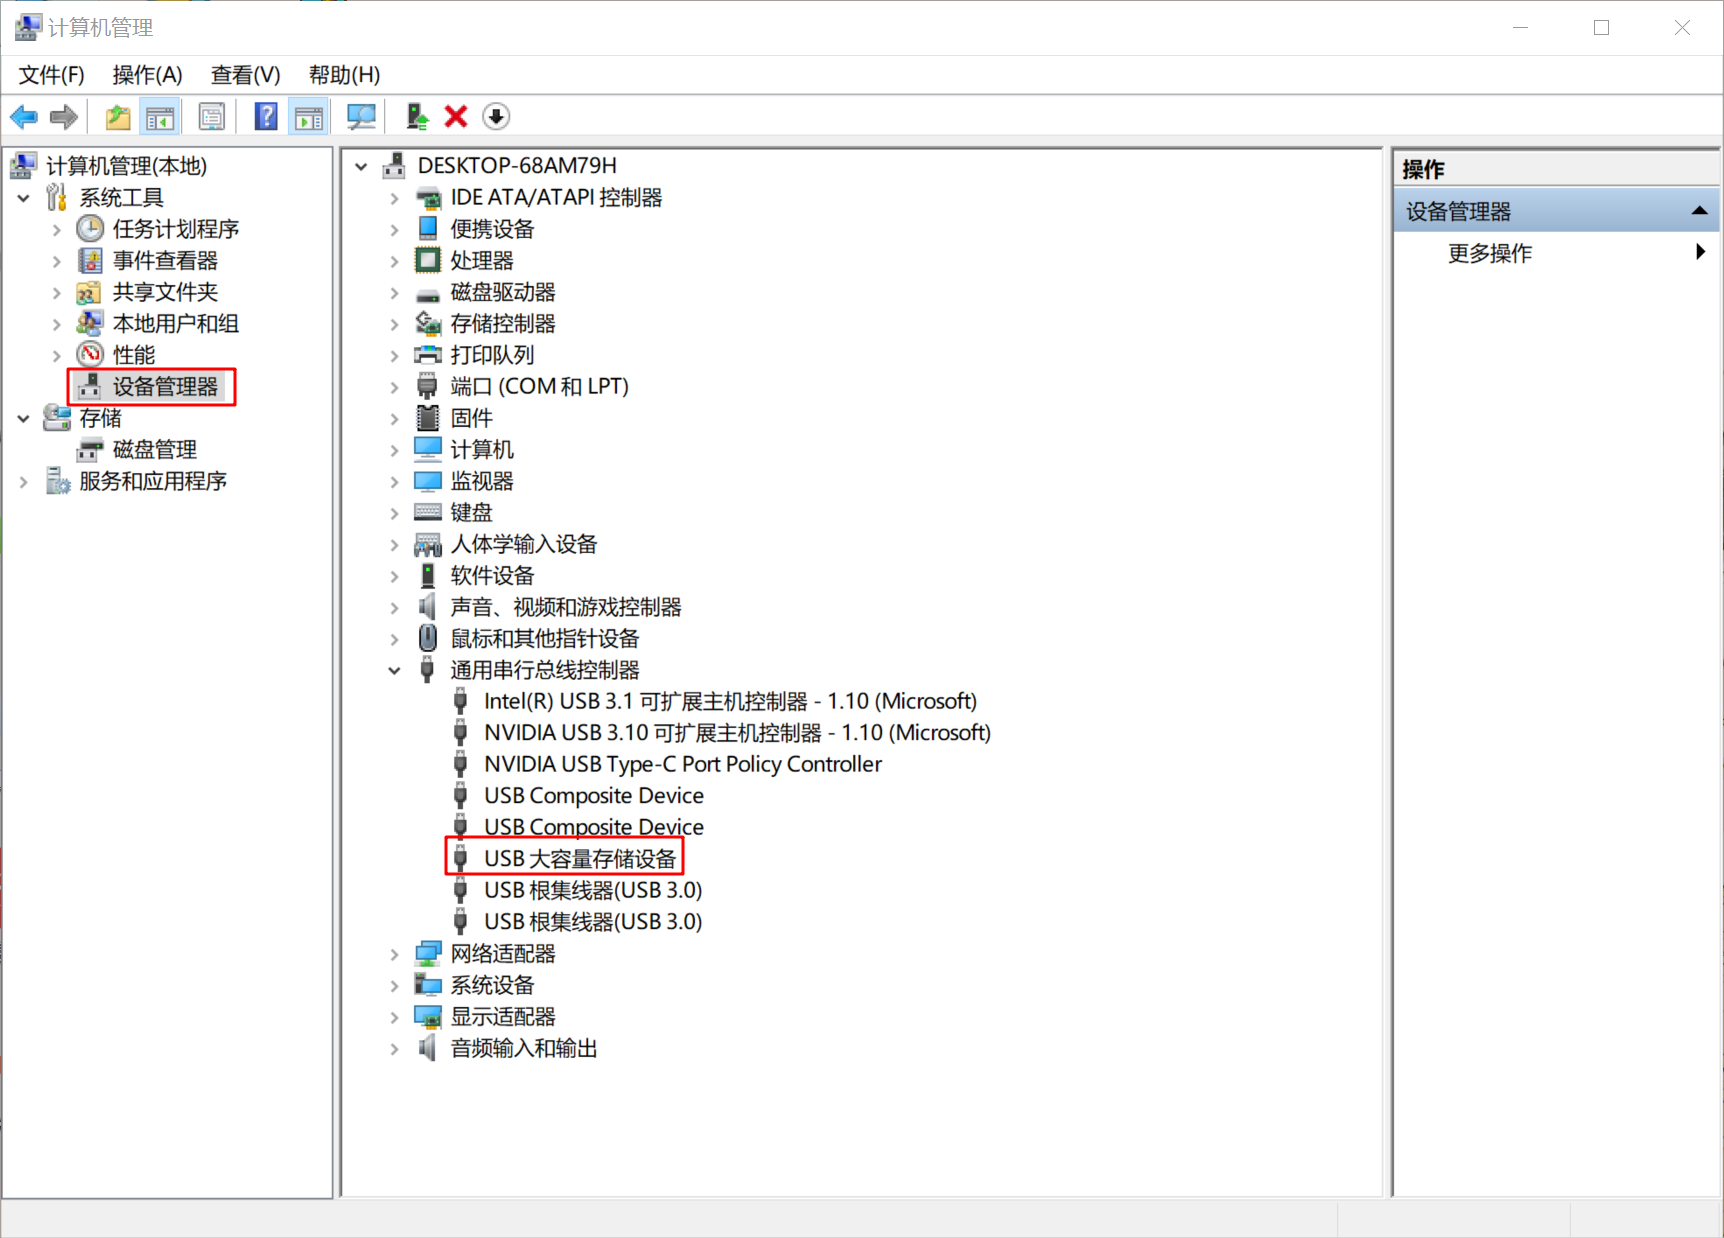Screen dimensions: 1724x1238
Task: Expand the 端口 (COM 和 LPT) category
Action: (x=395, y=388)
